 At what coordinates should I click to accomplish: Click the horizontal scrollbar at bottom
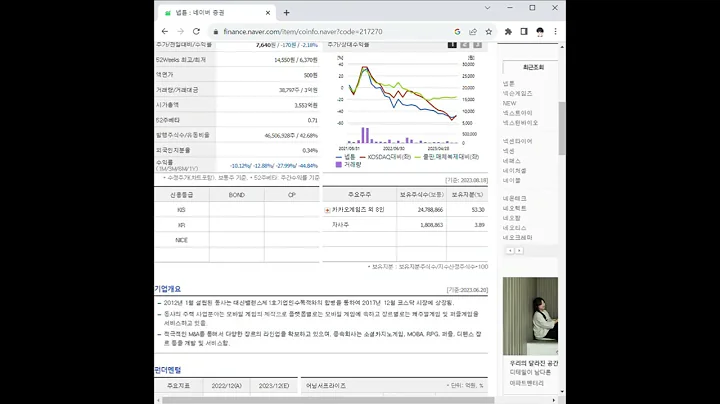[x=328, y=400]
